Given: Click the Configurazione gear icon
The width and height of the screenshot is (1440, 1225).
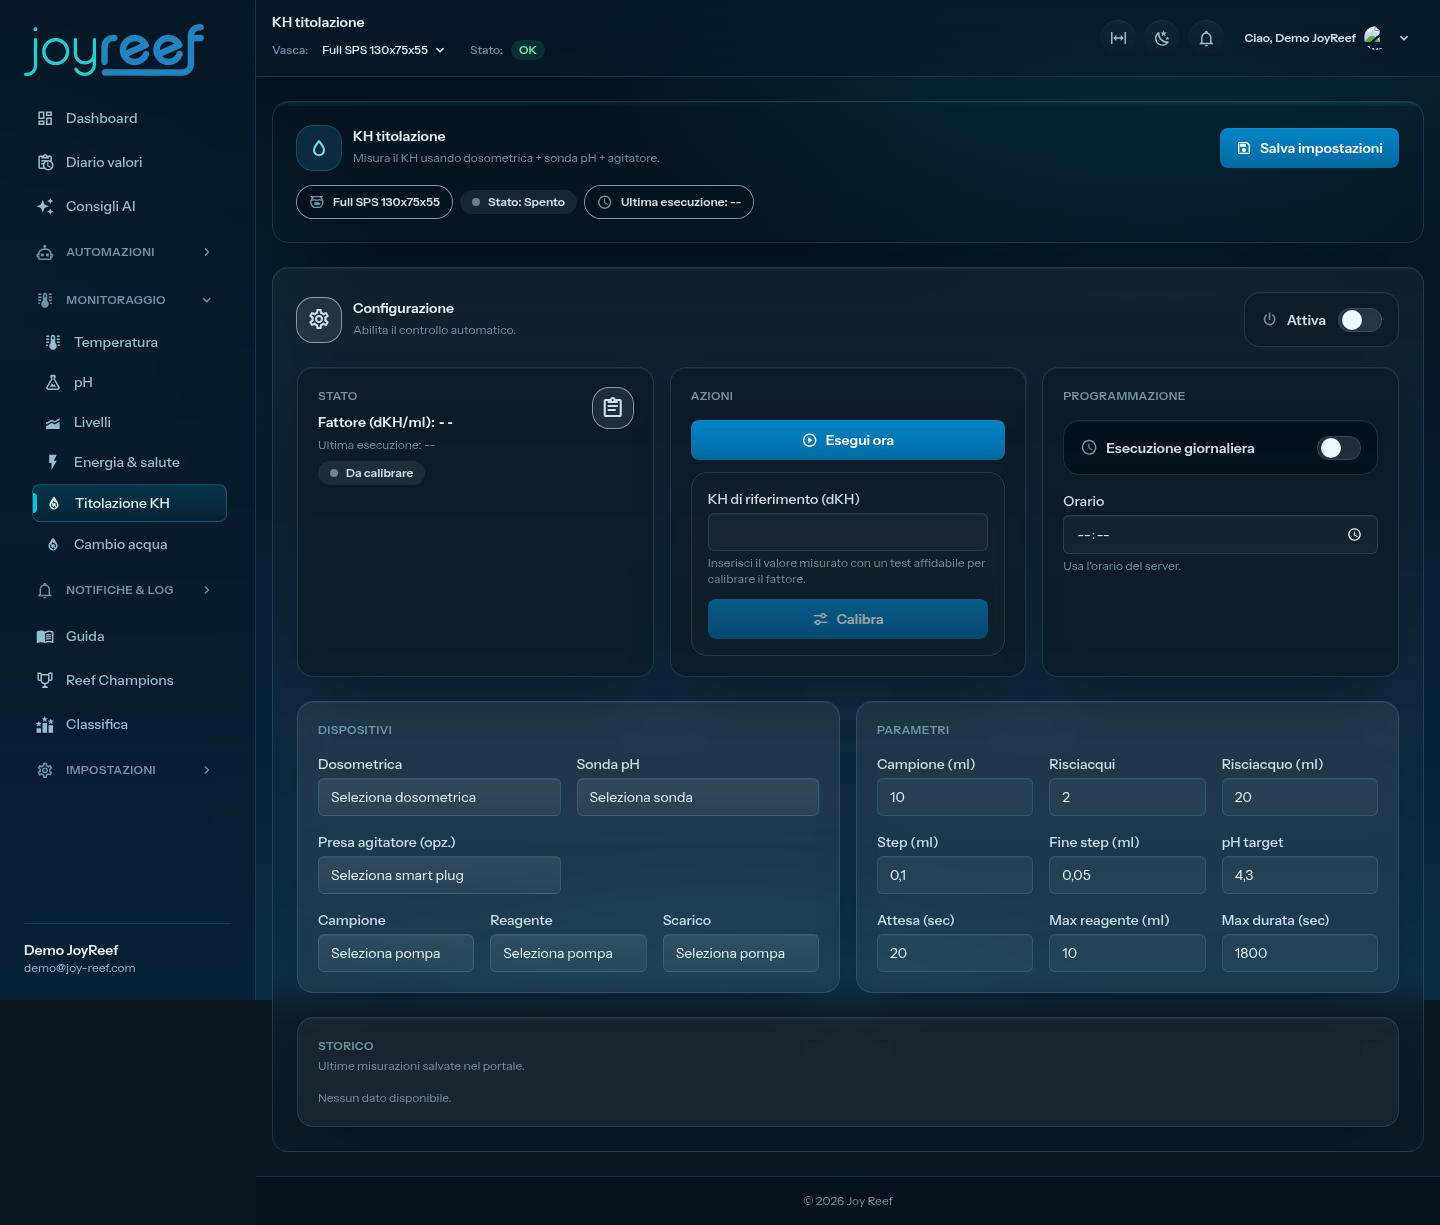Looking at the screenshot, I should (319, 319).
